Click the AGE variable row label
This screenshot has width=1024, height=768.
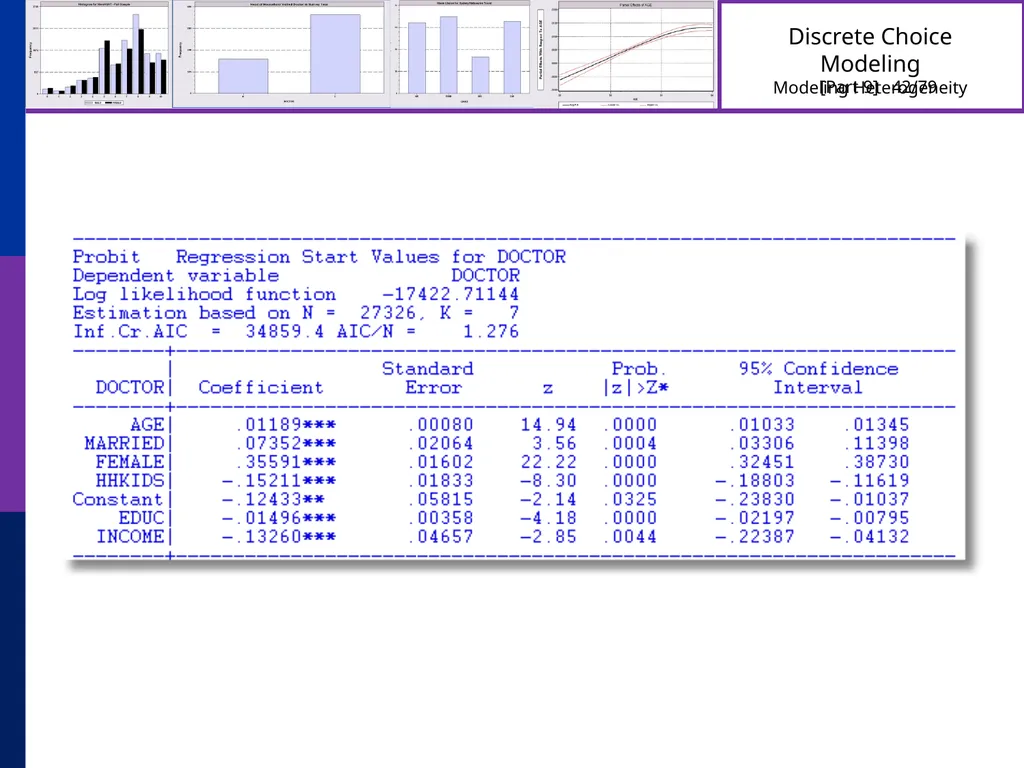(x=147, y=424)
